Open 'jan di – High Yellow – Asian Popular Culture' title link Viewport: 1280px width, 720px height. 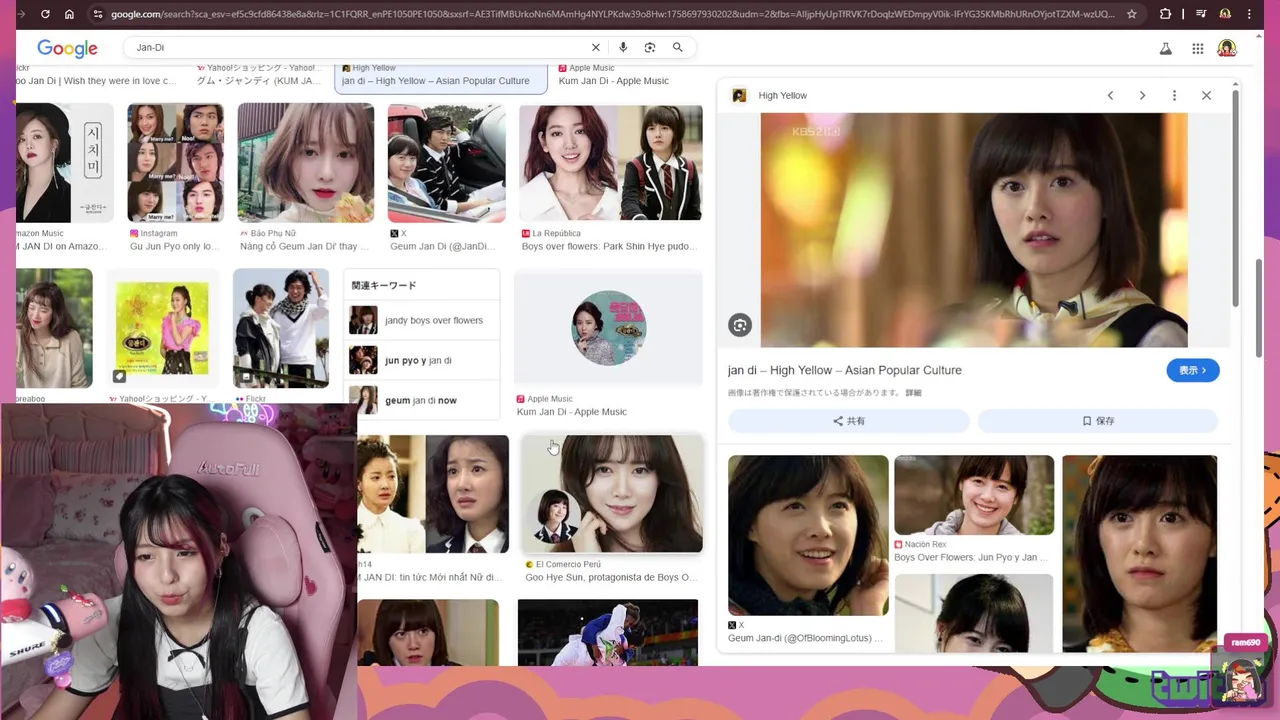(845, 370)
